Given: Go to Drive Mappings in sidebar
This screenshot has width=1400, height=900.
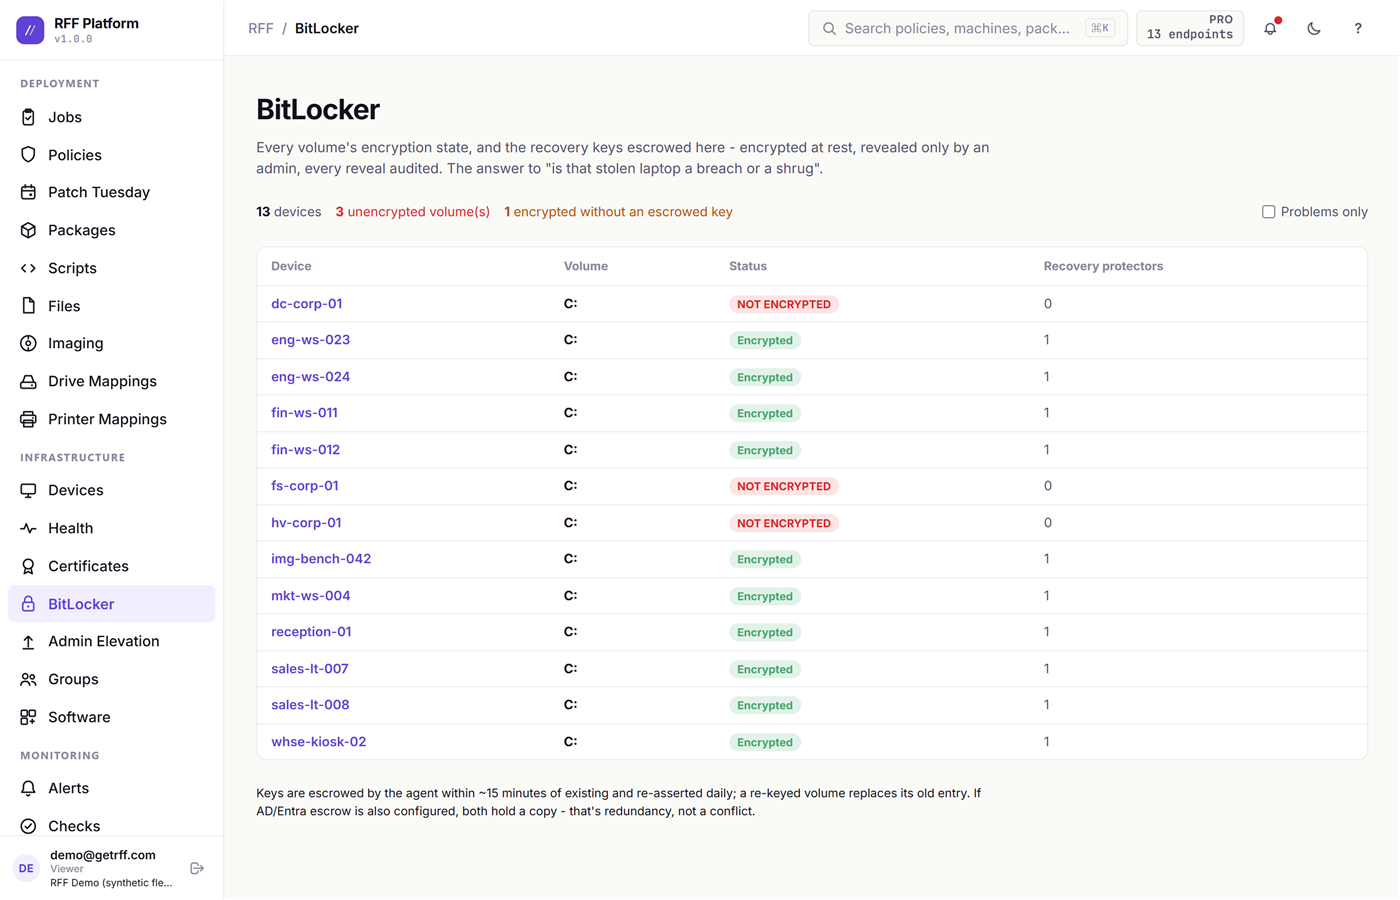Looking at the screenshot, I should (111, 381).
